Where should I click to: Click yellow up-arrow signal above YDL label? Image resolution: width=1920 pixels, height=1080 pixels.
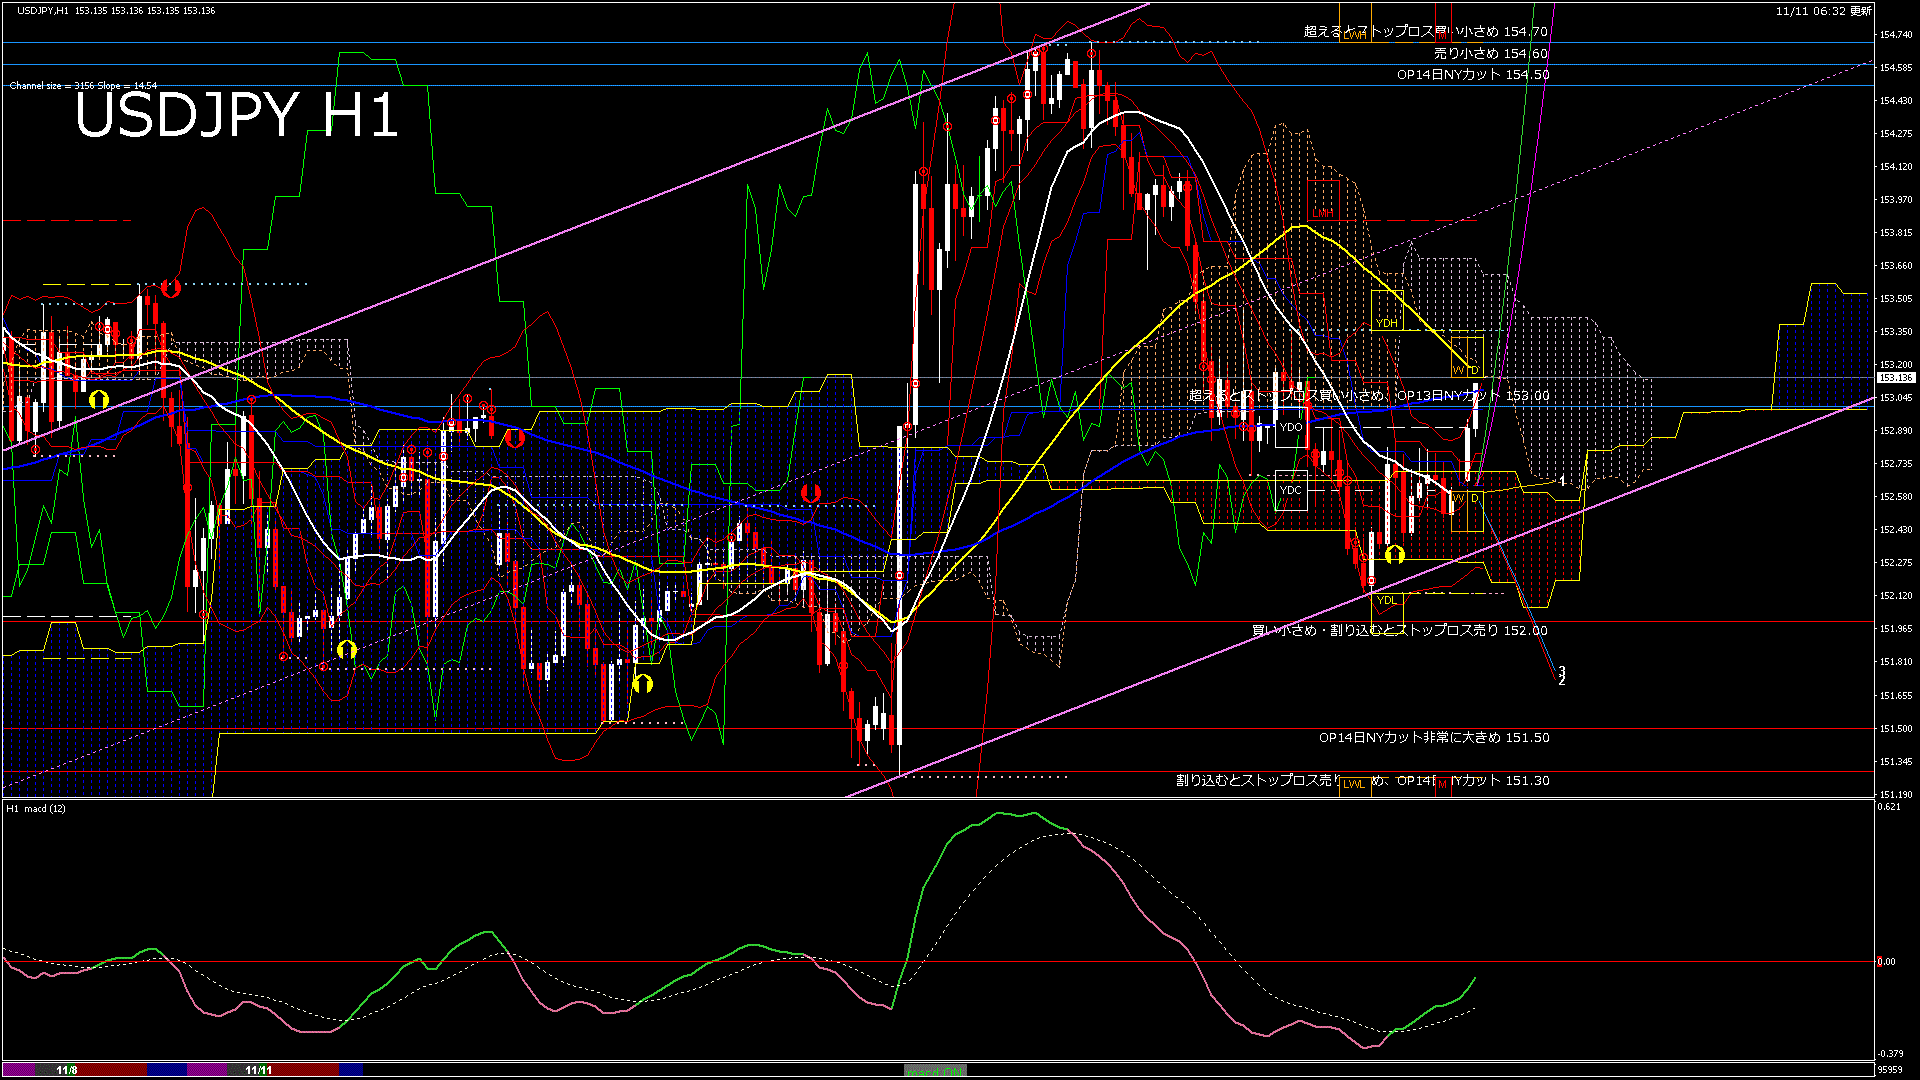1394,553
